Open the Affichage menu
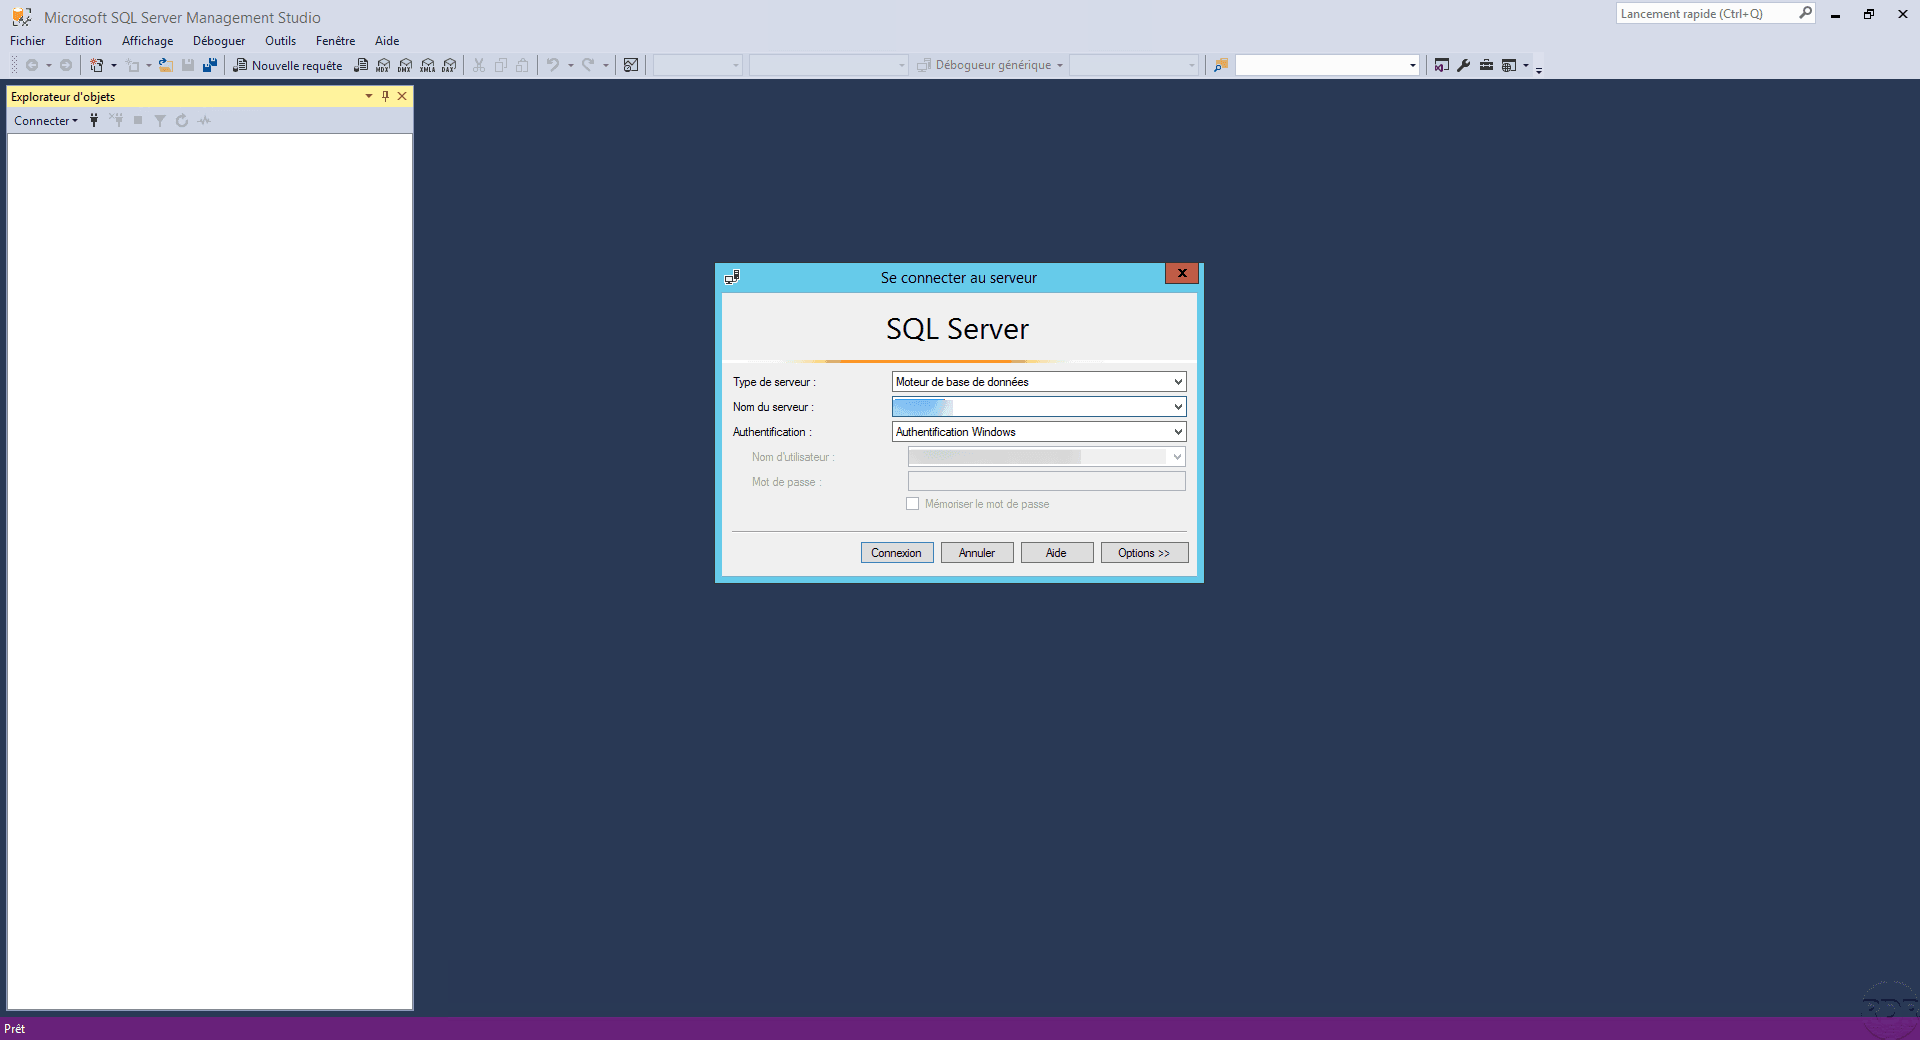The height and width of the screenshot is (1040, 1920). 147,41
